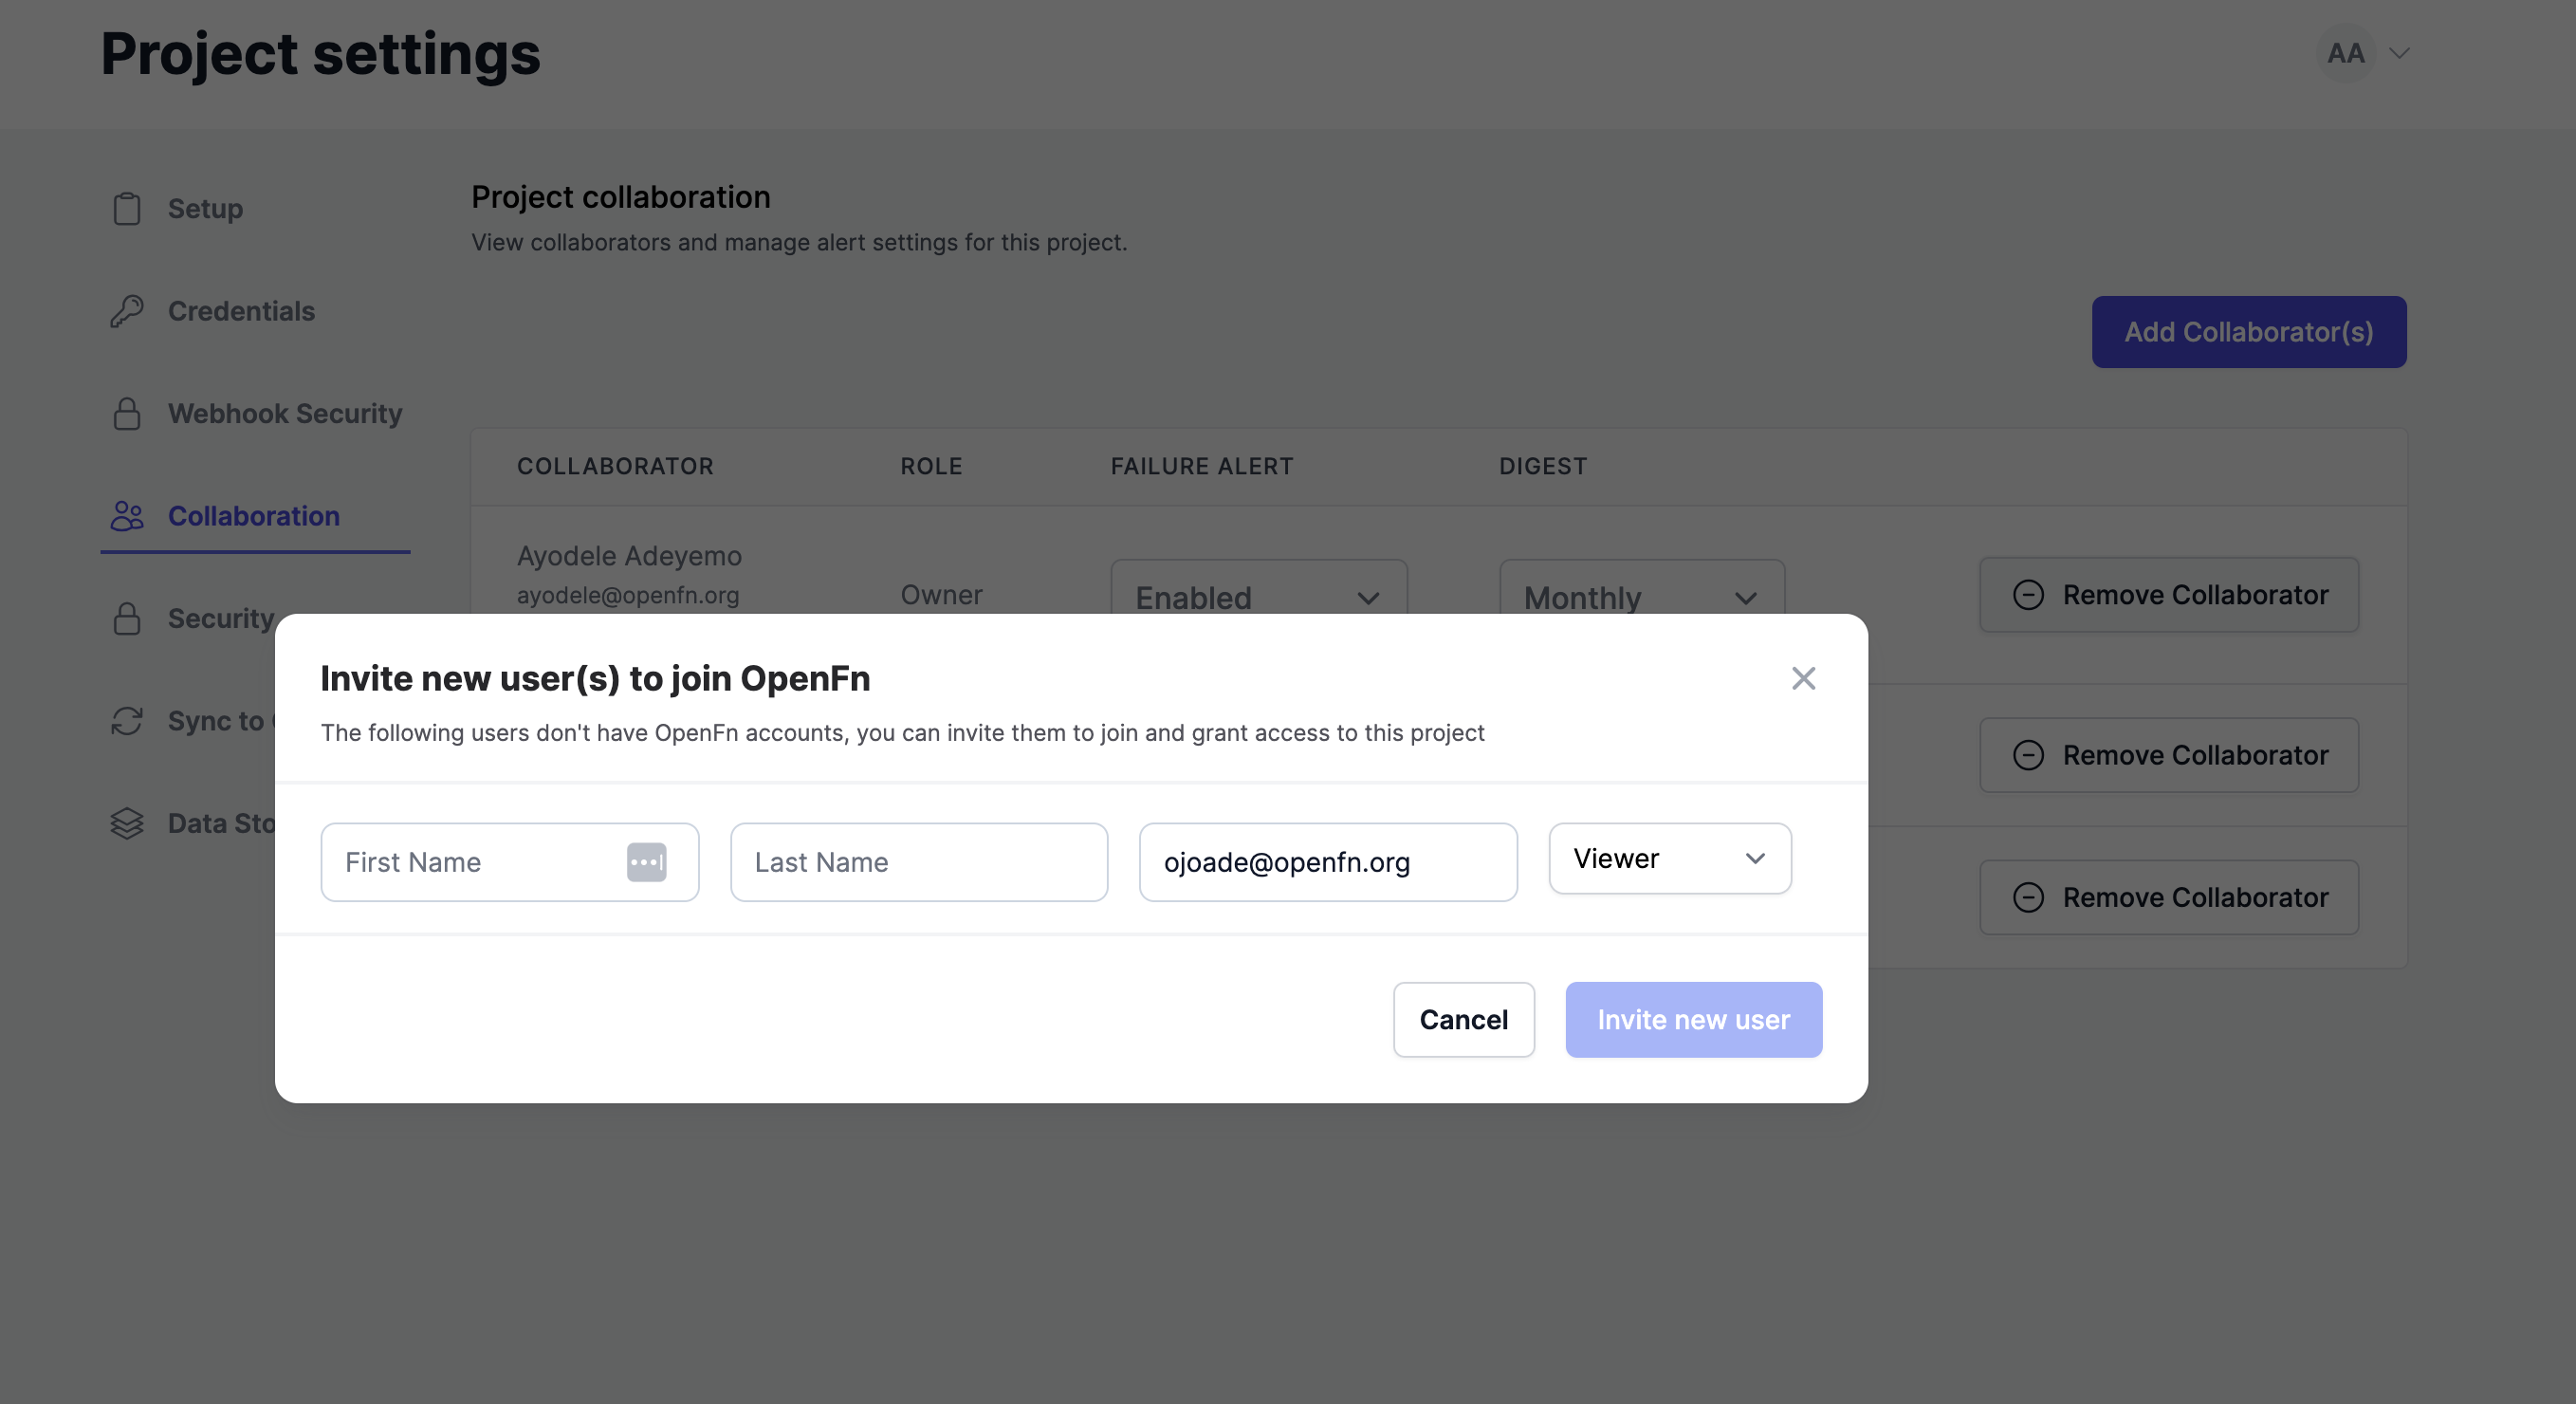Image resolution: width=2576 pixels, height=1404 pixels.
Task: Click the Add Collaborator(s) button
Action: click(2248, 332)
